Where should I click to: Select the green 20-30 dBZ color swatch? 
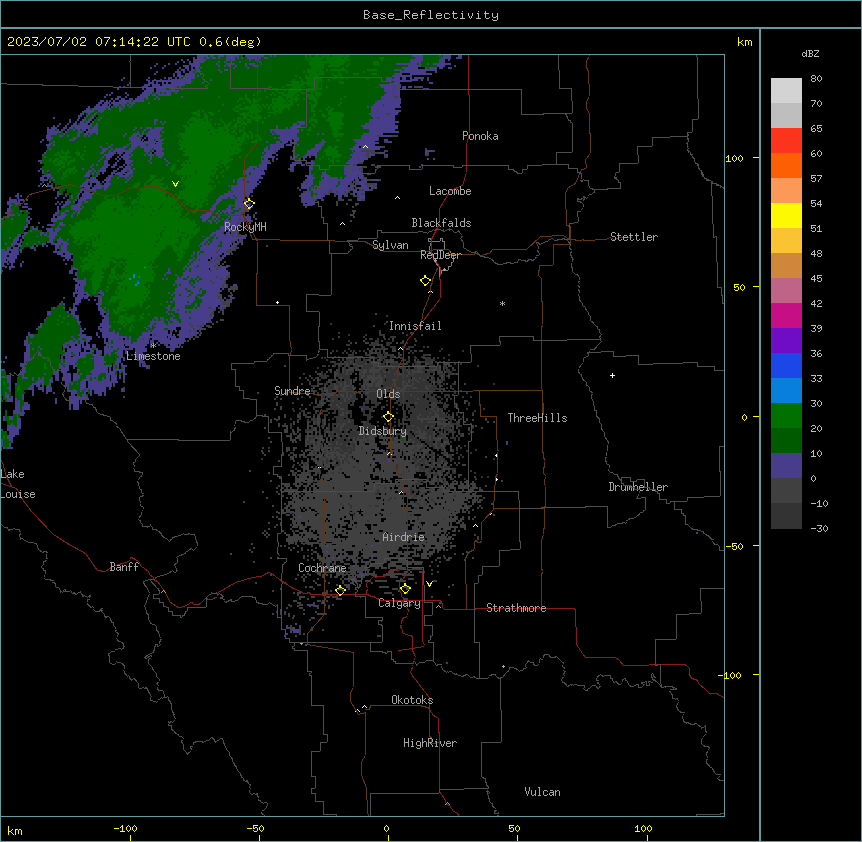pos(786,416)
